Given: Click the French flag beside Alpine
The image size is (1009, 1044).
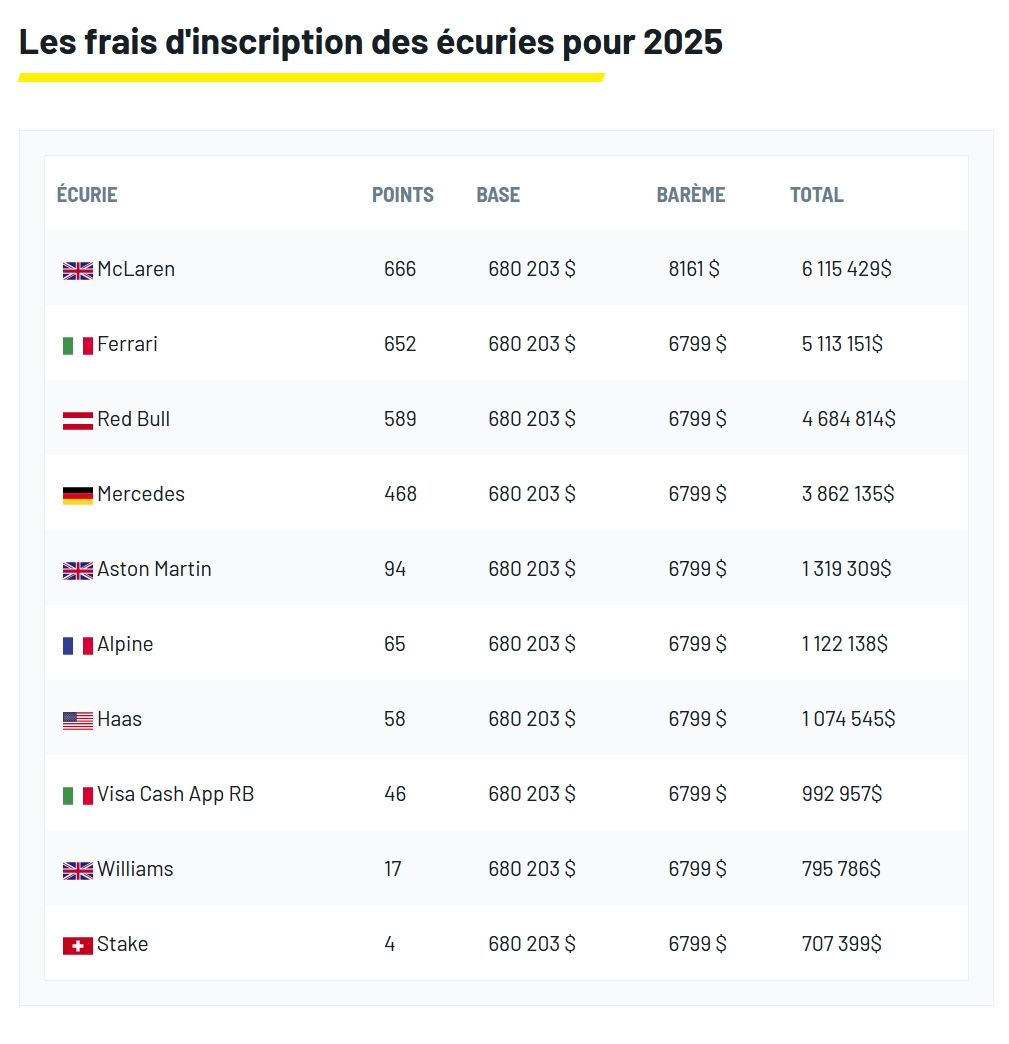Looking at the screenshot, I should [77, 645].
